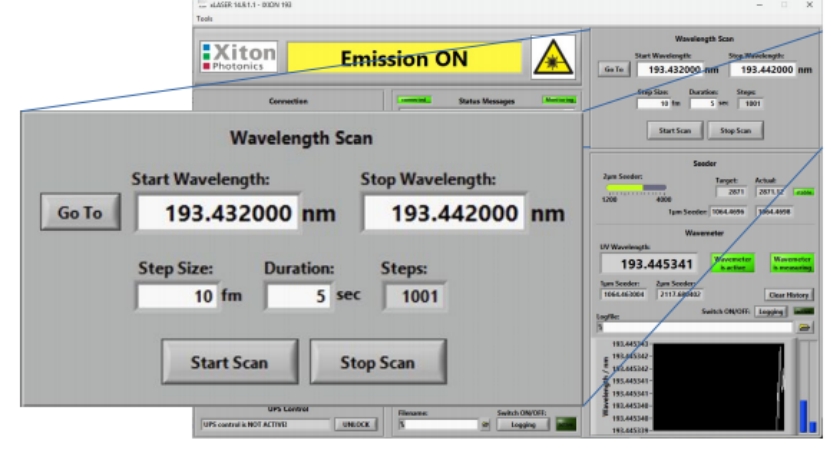Viewport: 831px width, 451px height.
Task: Click the enlarged Start Wavelength field
Action: (x=216, y=213)
